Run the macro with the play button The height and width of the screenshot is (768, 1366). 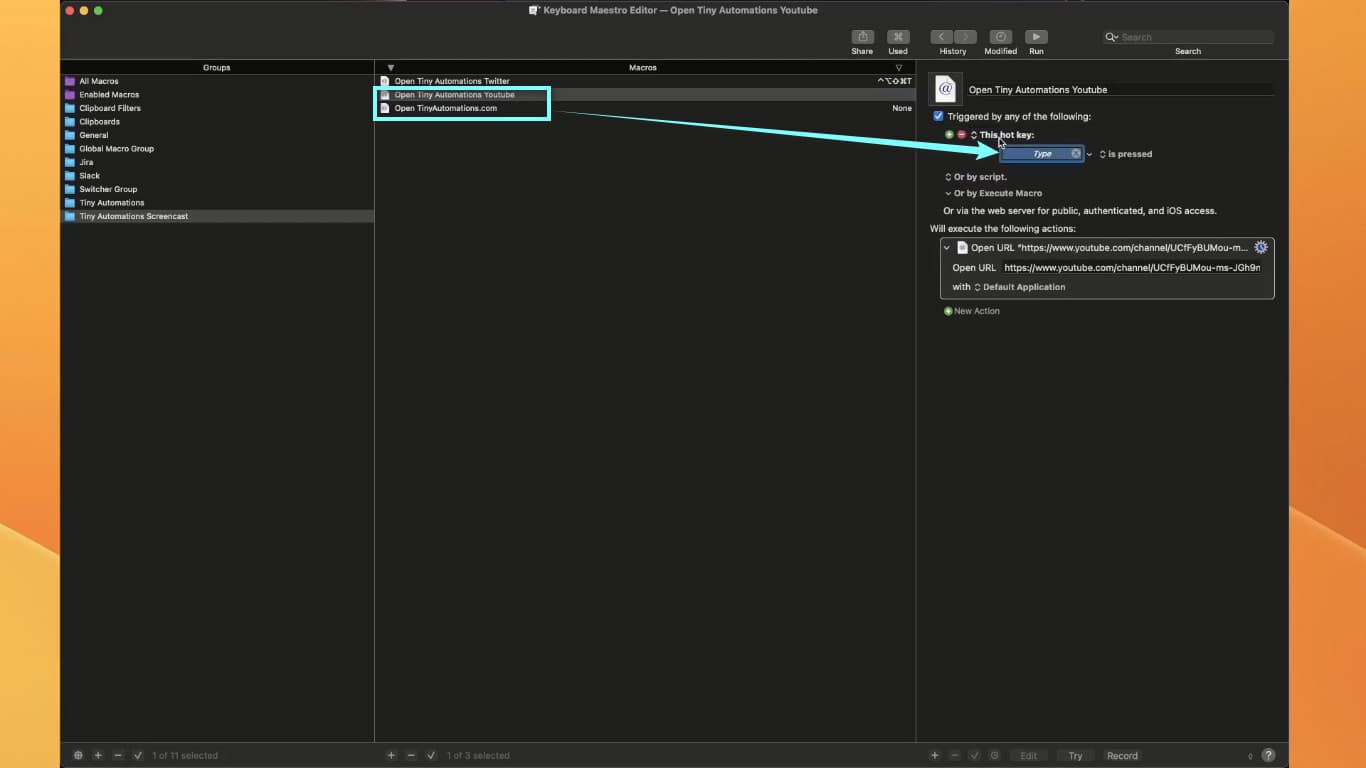point(1036,37)
